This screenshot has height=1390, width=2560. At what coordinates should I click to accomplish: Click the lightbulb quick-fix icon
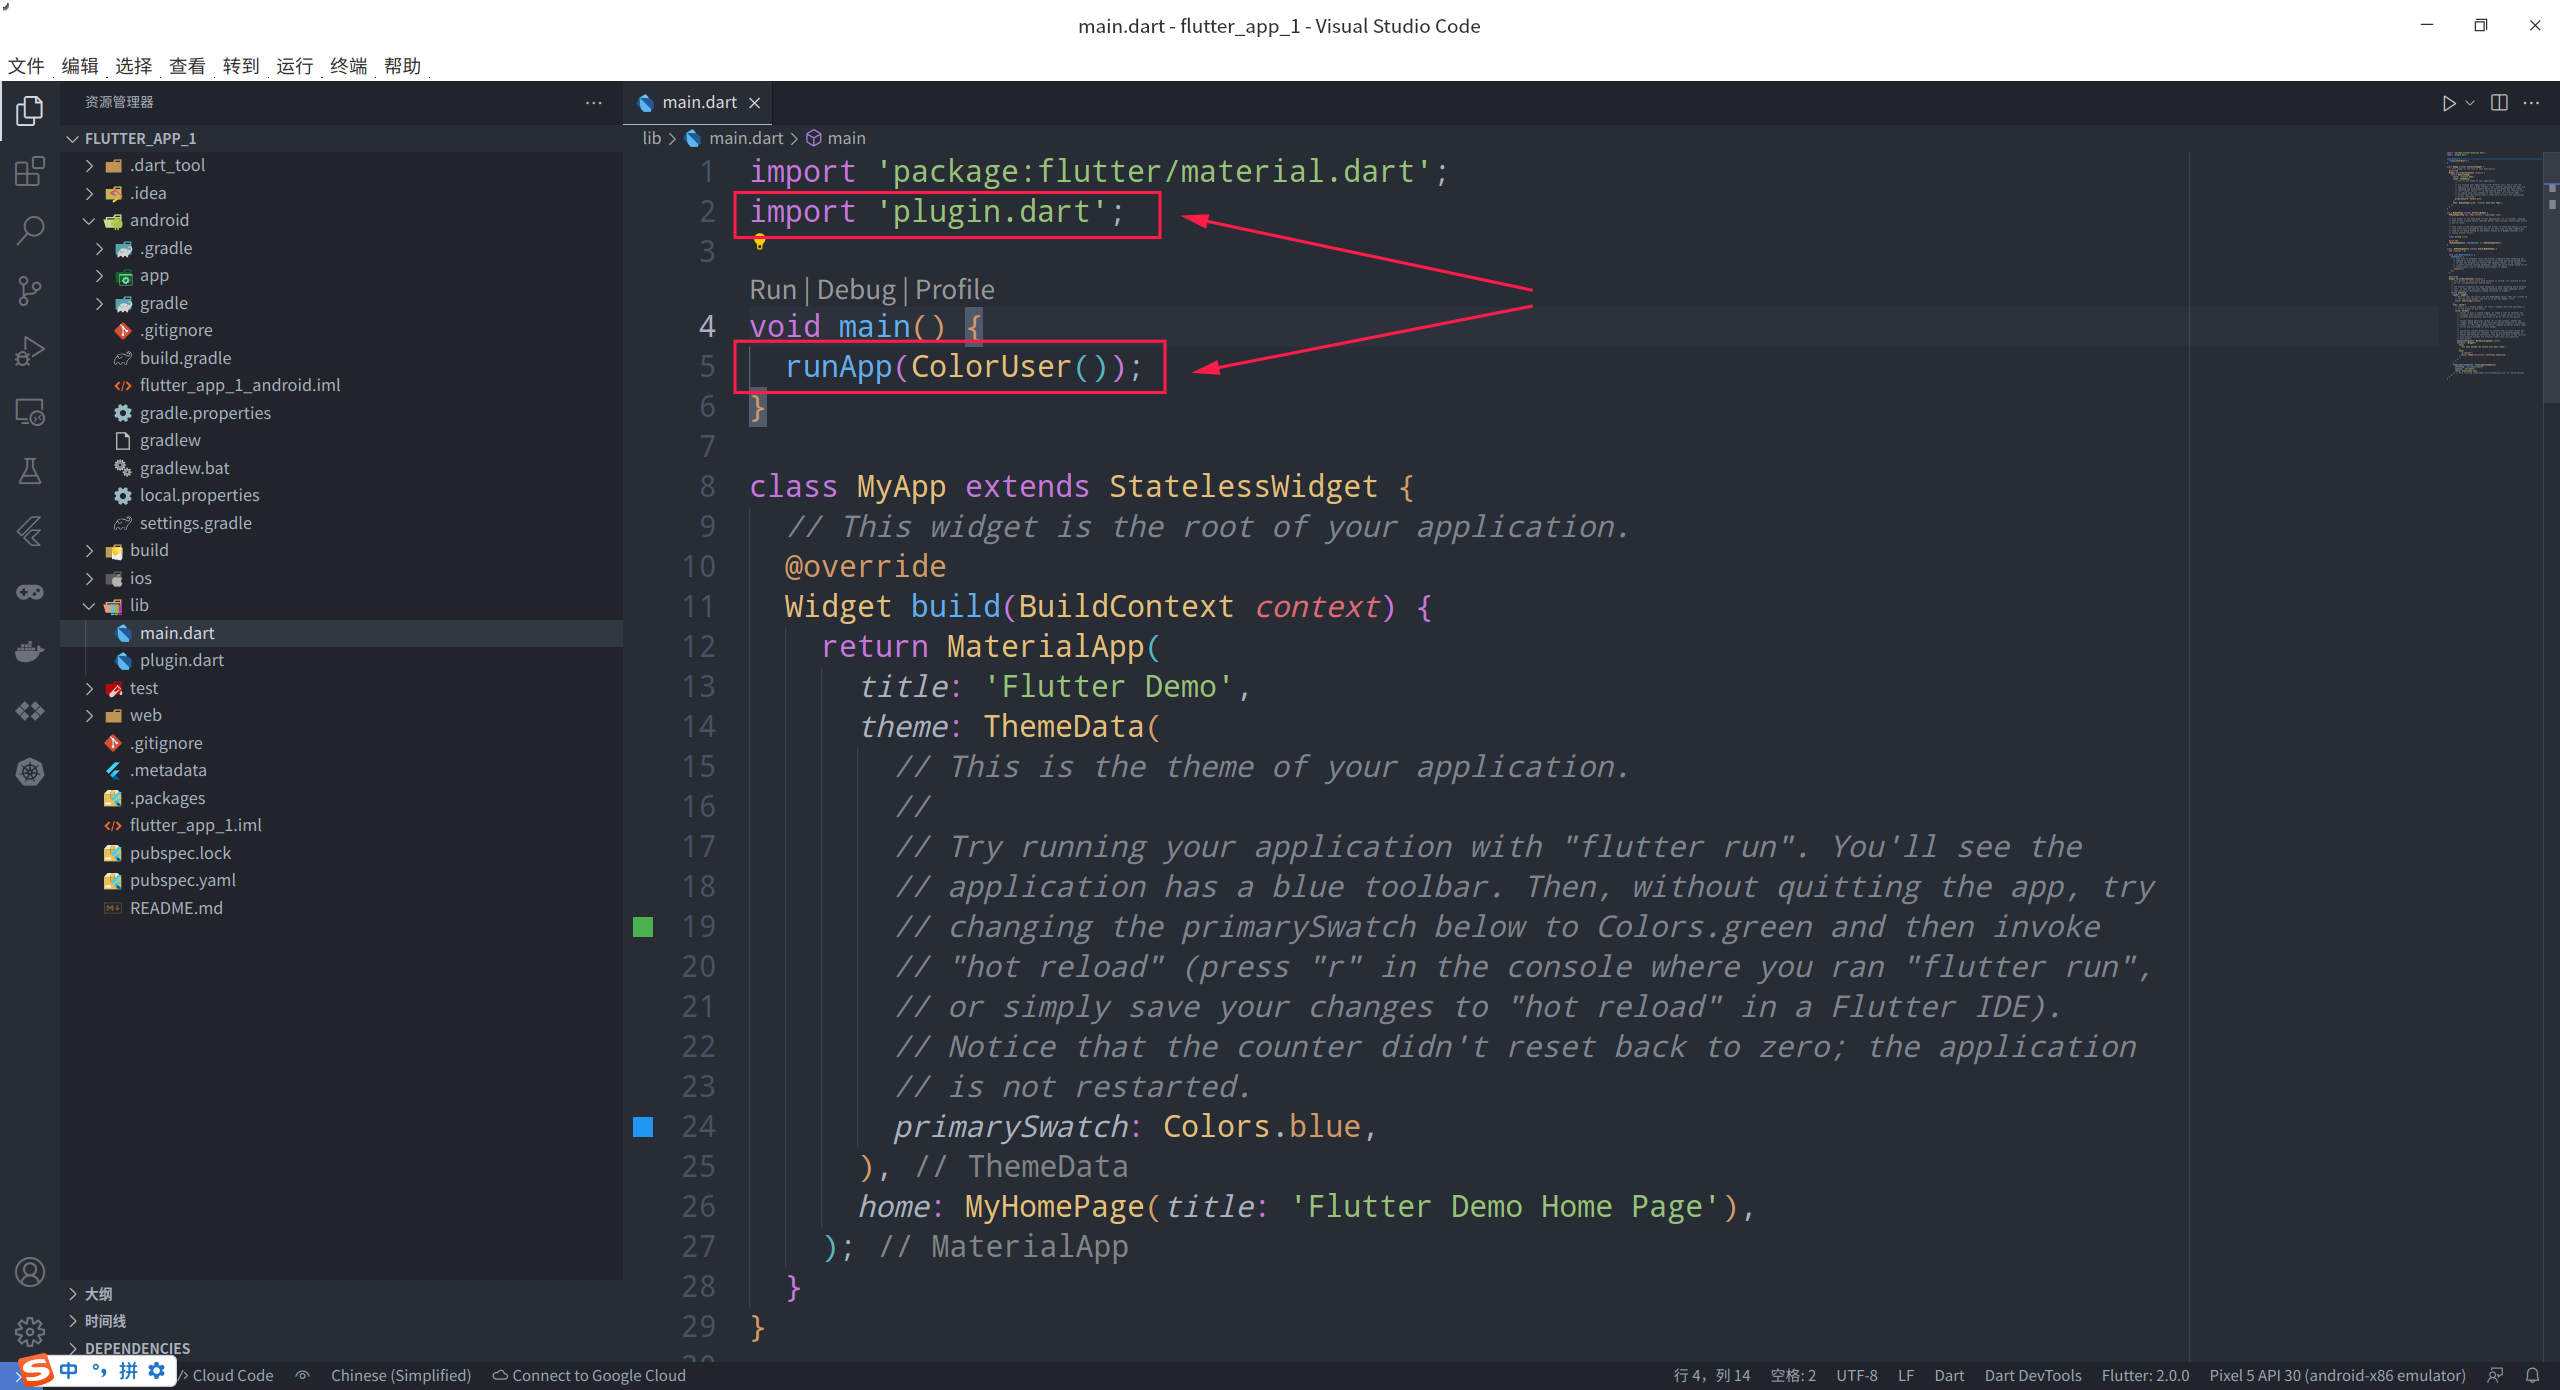pos(759,241)
